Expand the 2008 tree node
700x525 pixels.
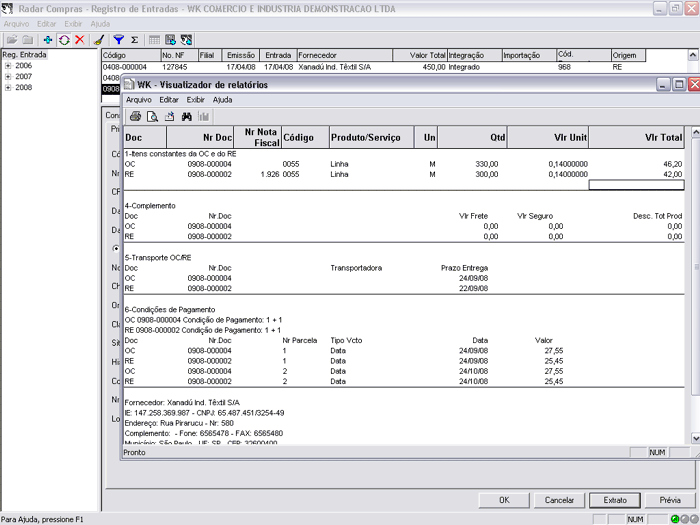pos(8,87)
